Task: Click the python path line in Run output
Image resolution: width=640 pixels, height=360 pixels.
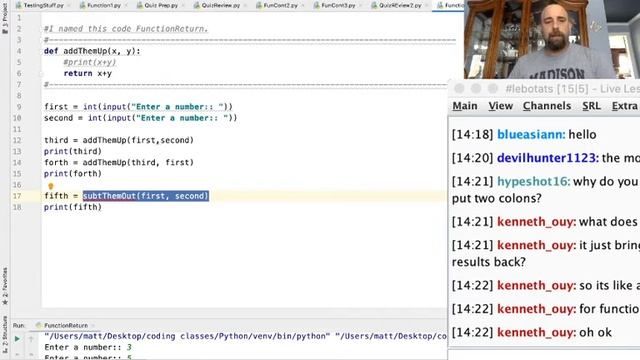Action: pyautogui.click(x=245, y=336)
